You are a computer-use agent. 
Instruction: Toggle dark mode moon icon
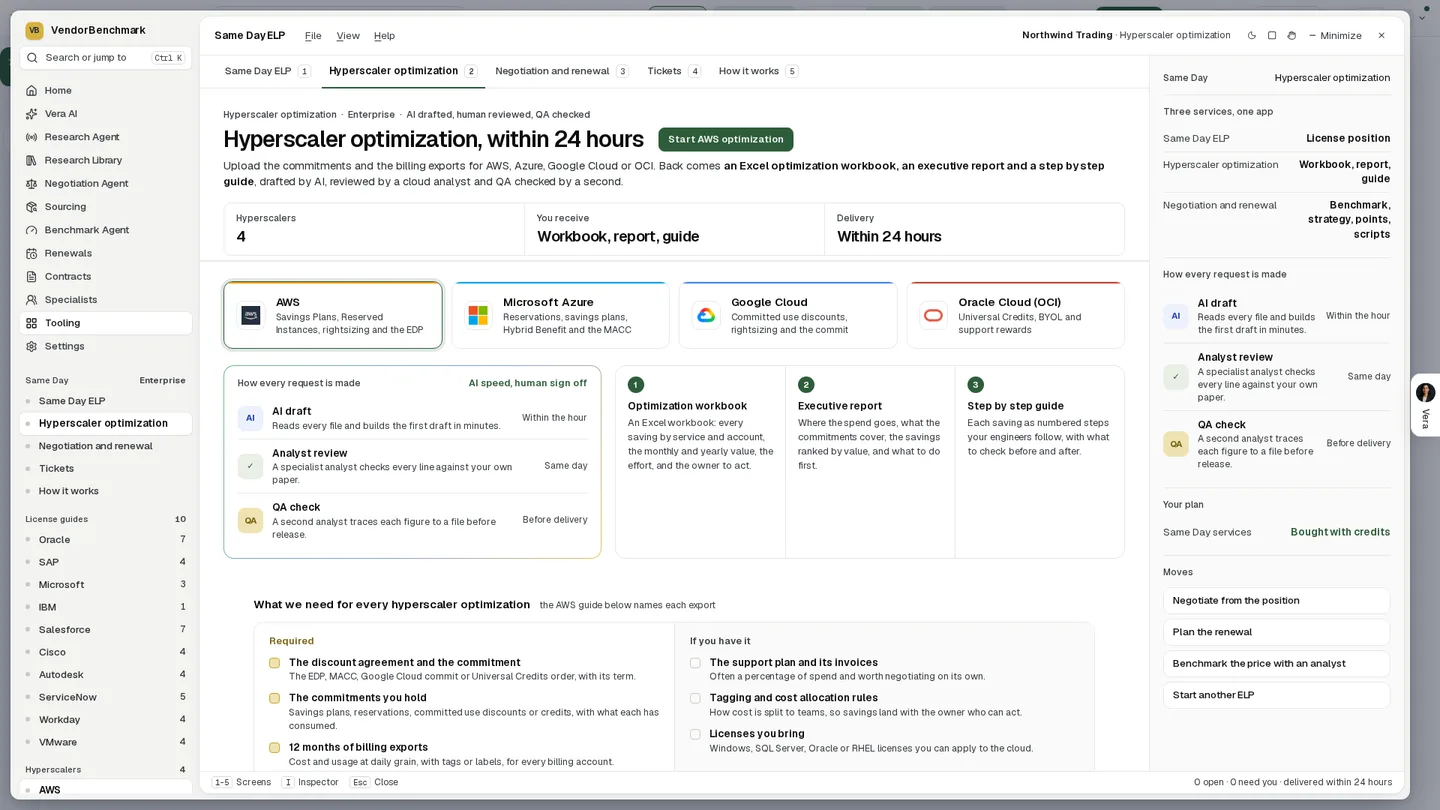pyautogui.click(x=1252, y=35)
